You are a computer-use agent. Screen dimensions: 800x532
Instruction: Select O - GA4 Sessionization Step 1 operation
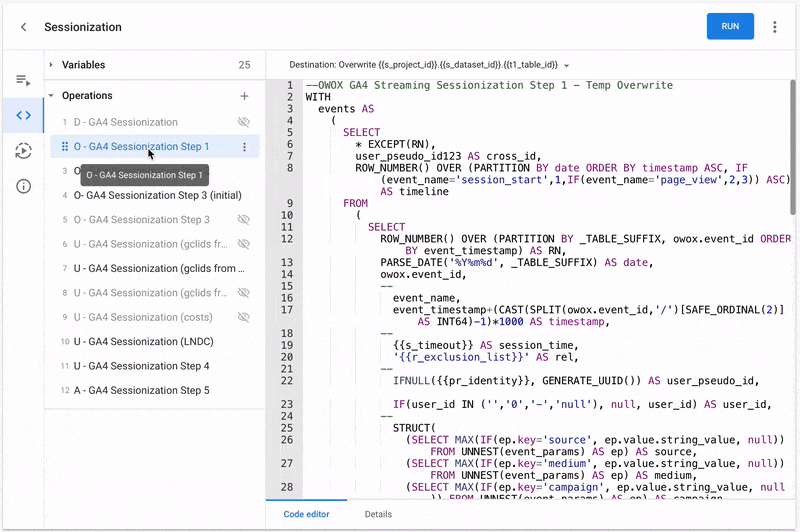pos(141,147)
